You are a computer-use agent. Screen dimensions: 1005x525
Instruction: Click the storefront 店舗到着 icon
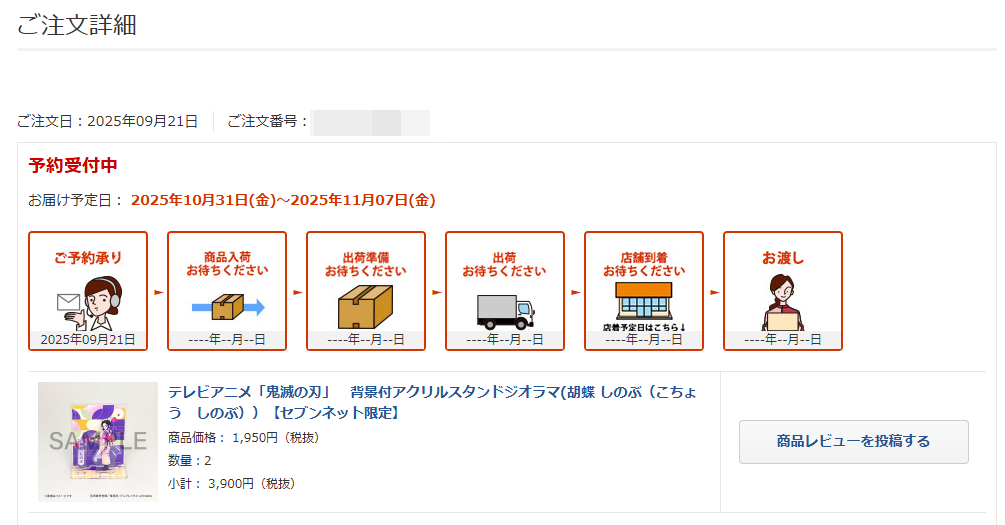(643, 300)
